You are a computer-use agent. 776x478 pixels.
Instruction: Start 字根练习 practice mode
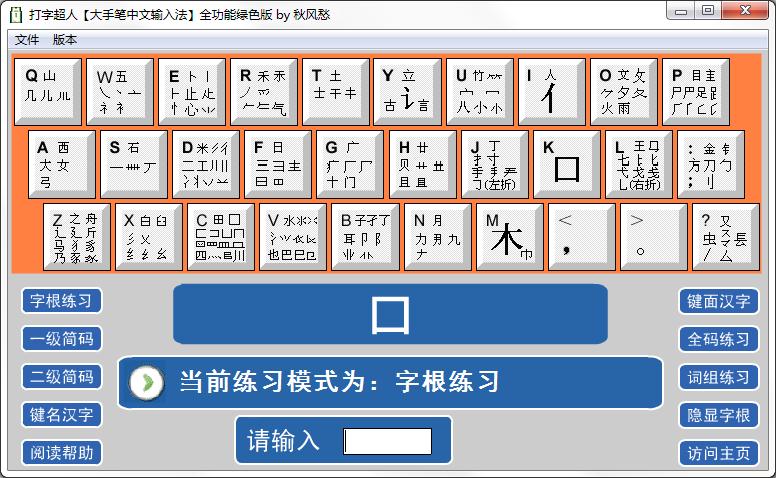pyautogui.click(x=61, y=300)
